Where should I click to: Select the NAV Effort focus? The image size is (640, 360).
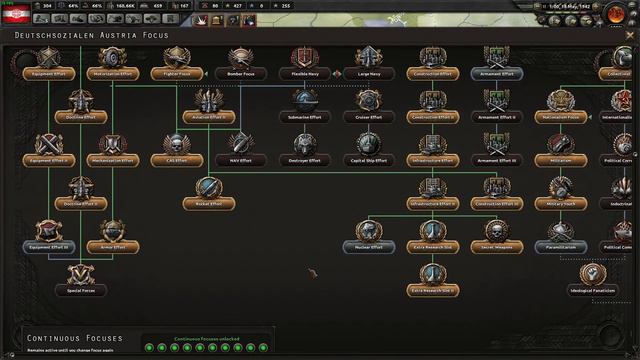coord(241,160)
